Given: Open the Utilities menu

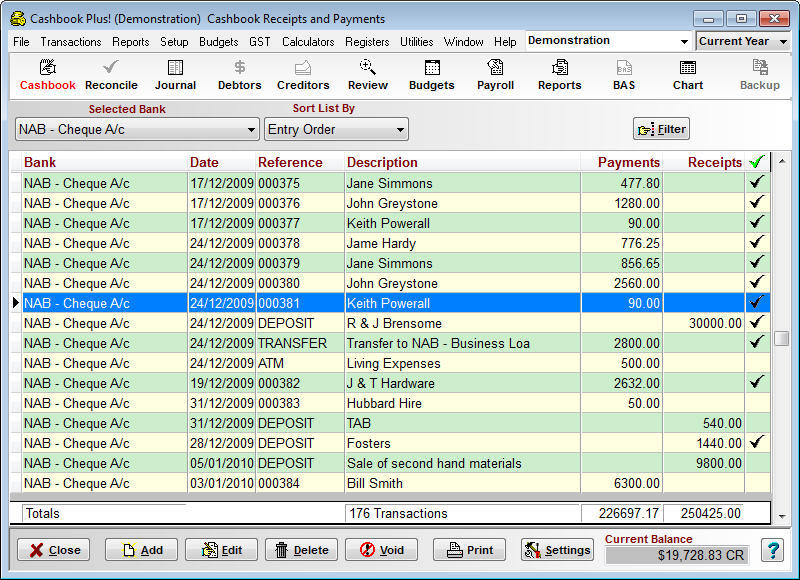Looking at the screenshot, I should coord(416,42).
